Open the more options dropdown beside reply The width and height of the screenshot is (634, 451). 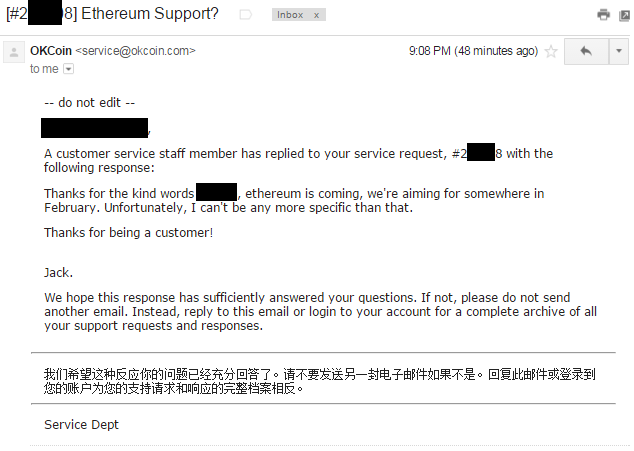pyautogui.click(x=619, y=51)
